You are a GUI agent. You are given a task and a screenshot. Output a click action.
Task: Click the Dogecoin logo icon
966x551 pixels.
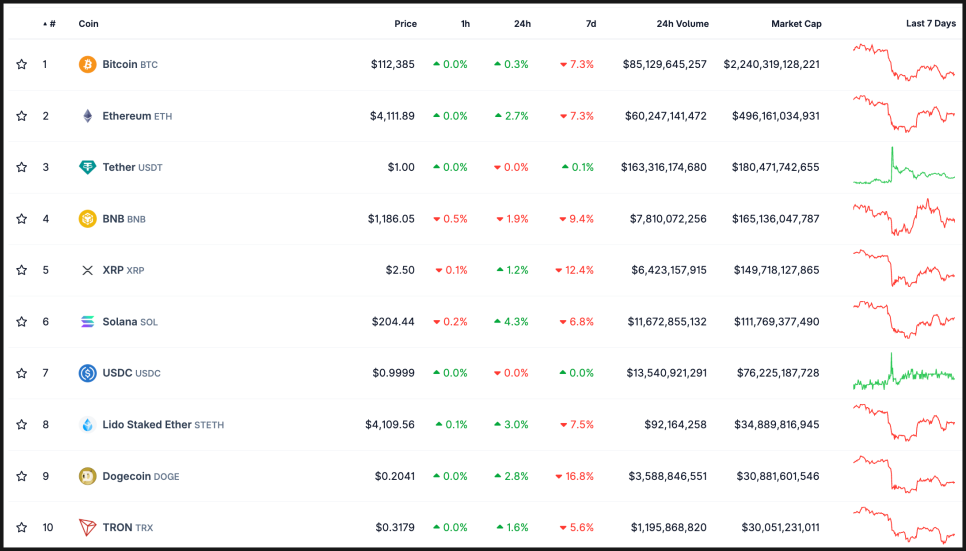[x=88, y=476]
